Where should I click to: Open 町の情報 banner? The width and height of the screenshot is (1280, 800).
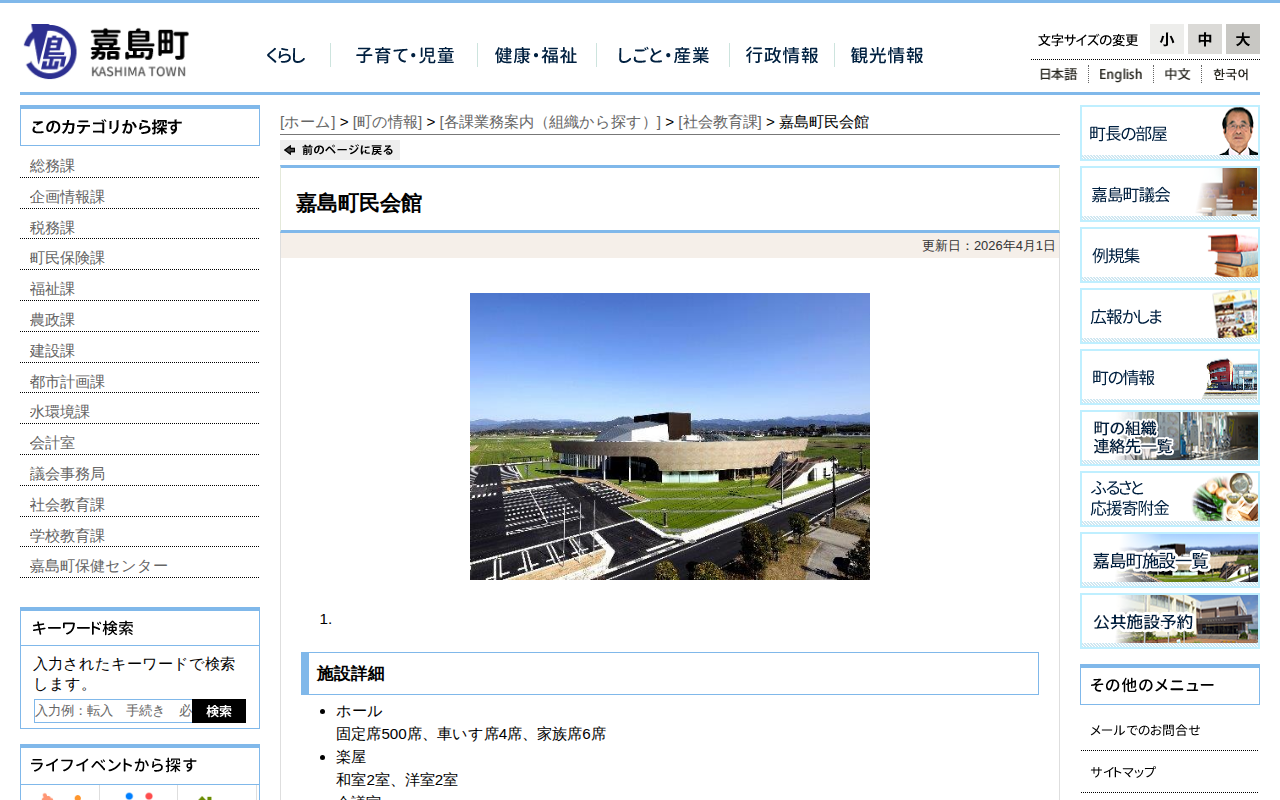(1170, 377)
